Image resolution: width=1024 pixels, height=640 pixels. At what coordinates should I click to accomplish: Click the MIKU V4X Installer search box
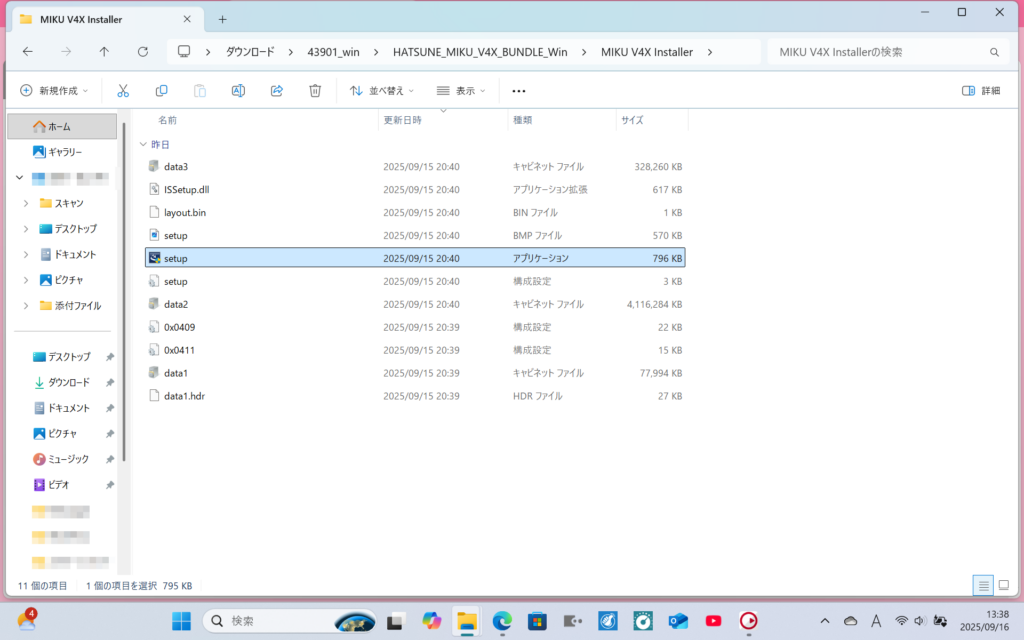pos(880,52)
